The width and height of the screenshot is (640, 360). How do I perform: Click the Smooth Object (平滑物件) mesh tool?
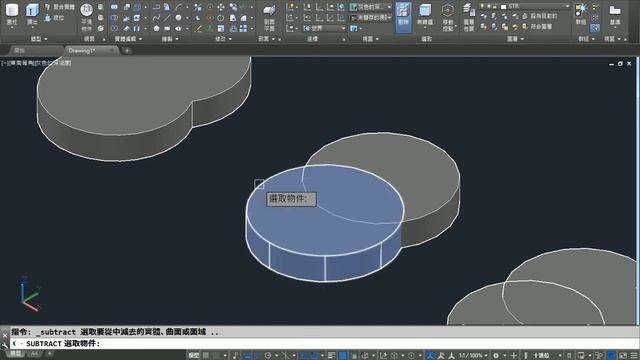[87, 16]
